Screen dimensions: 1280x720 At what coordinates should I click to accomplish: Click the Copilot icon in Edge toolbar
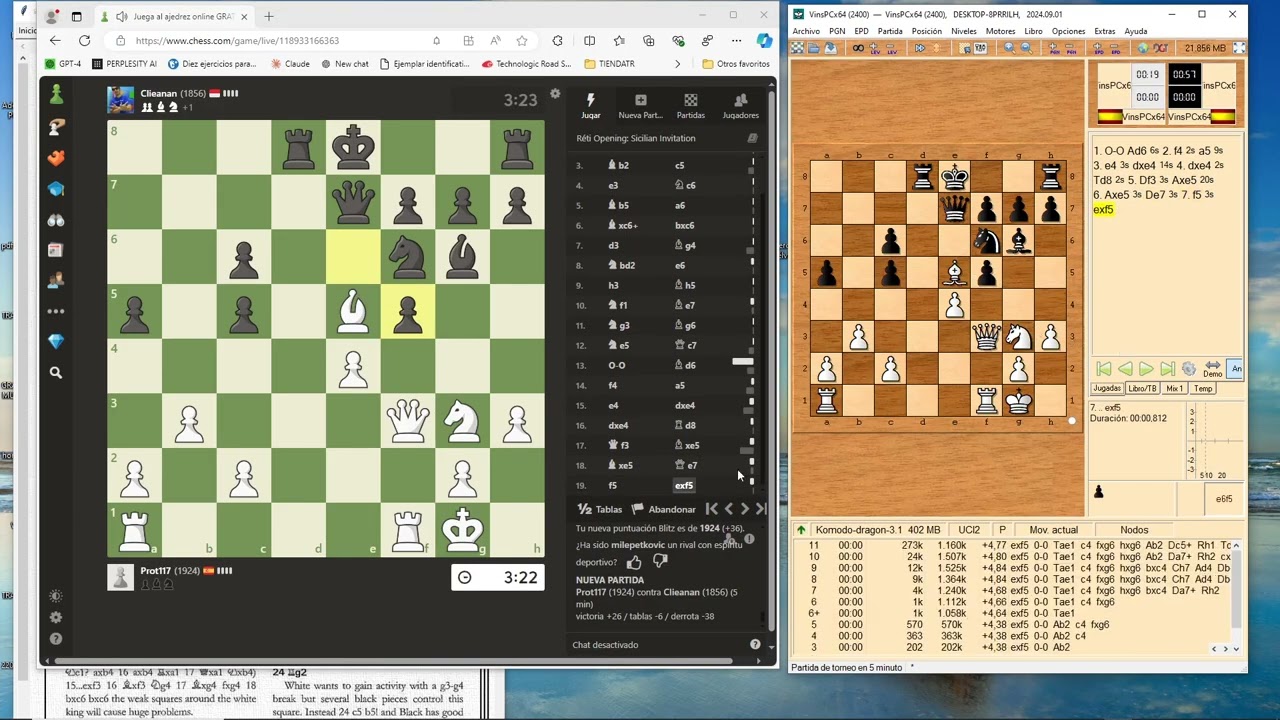(764, 41)
